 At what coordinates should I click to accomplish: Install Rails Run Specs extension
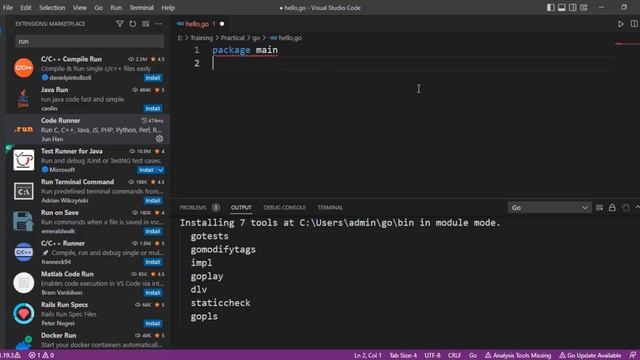(x=153, y=323)
